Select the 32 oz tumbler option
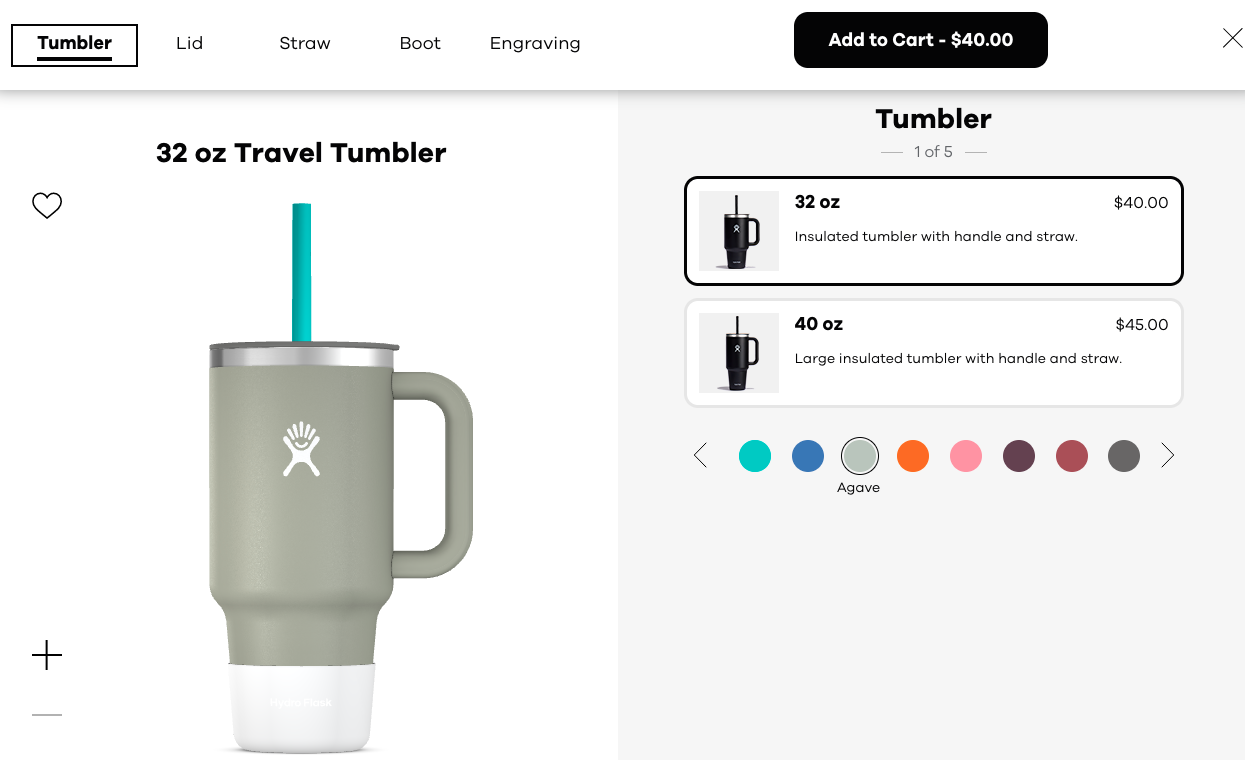The image size is (1245, 760). click(x=934, y=231)
